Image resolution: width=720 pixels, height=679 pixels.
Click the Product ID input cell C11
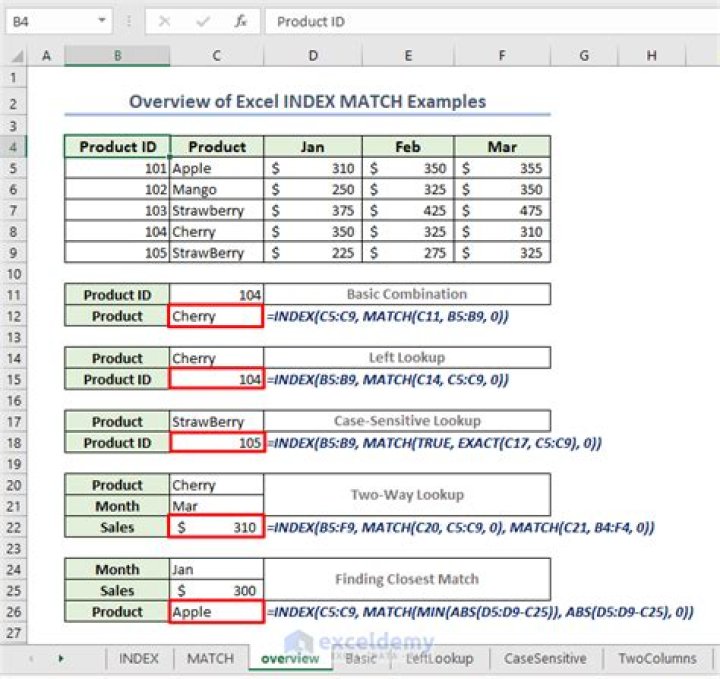(217, 295)
